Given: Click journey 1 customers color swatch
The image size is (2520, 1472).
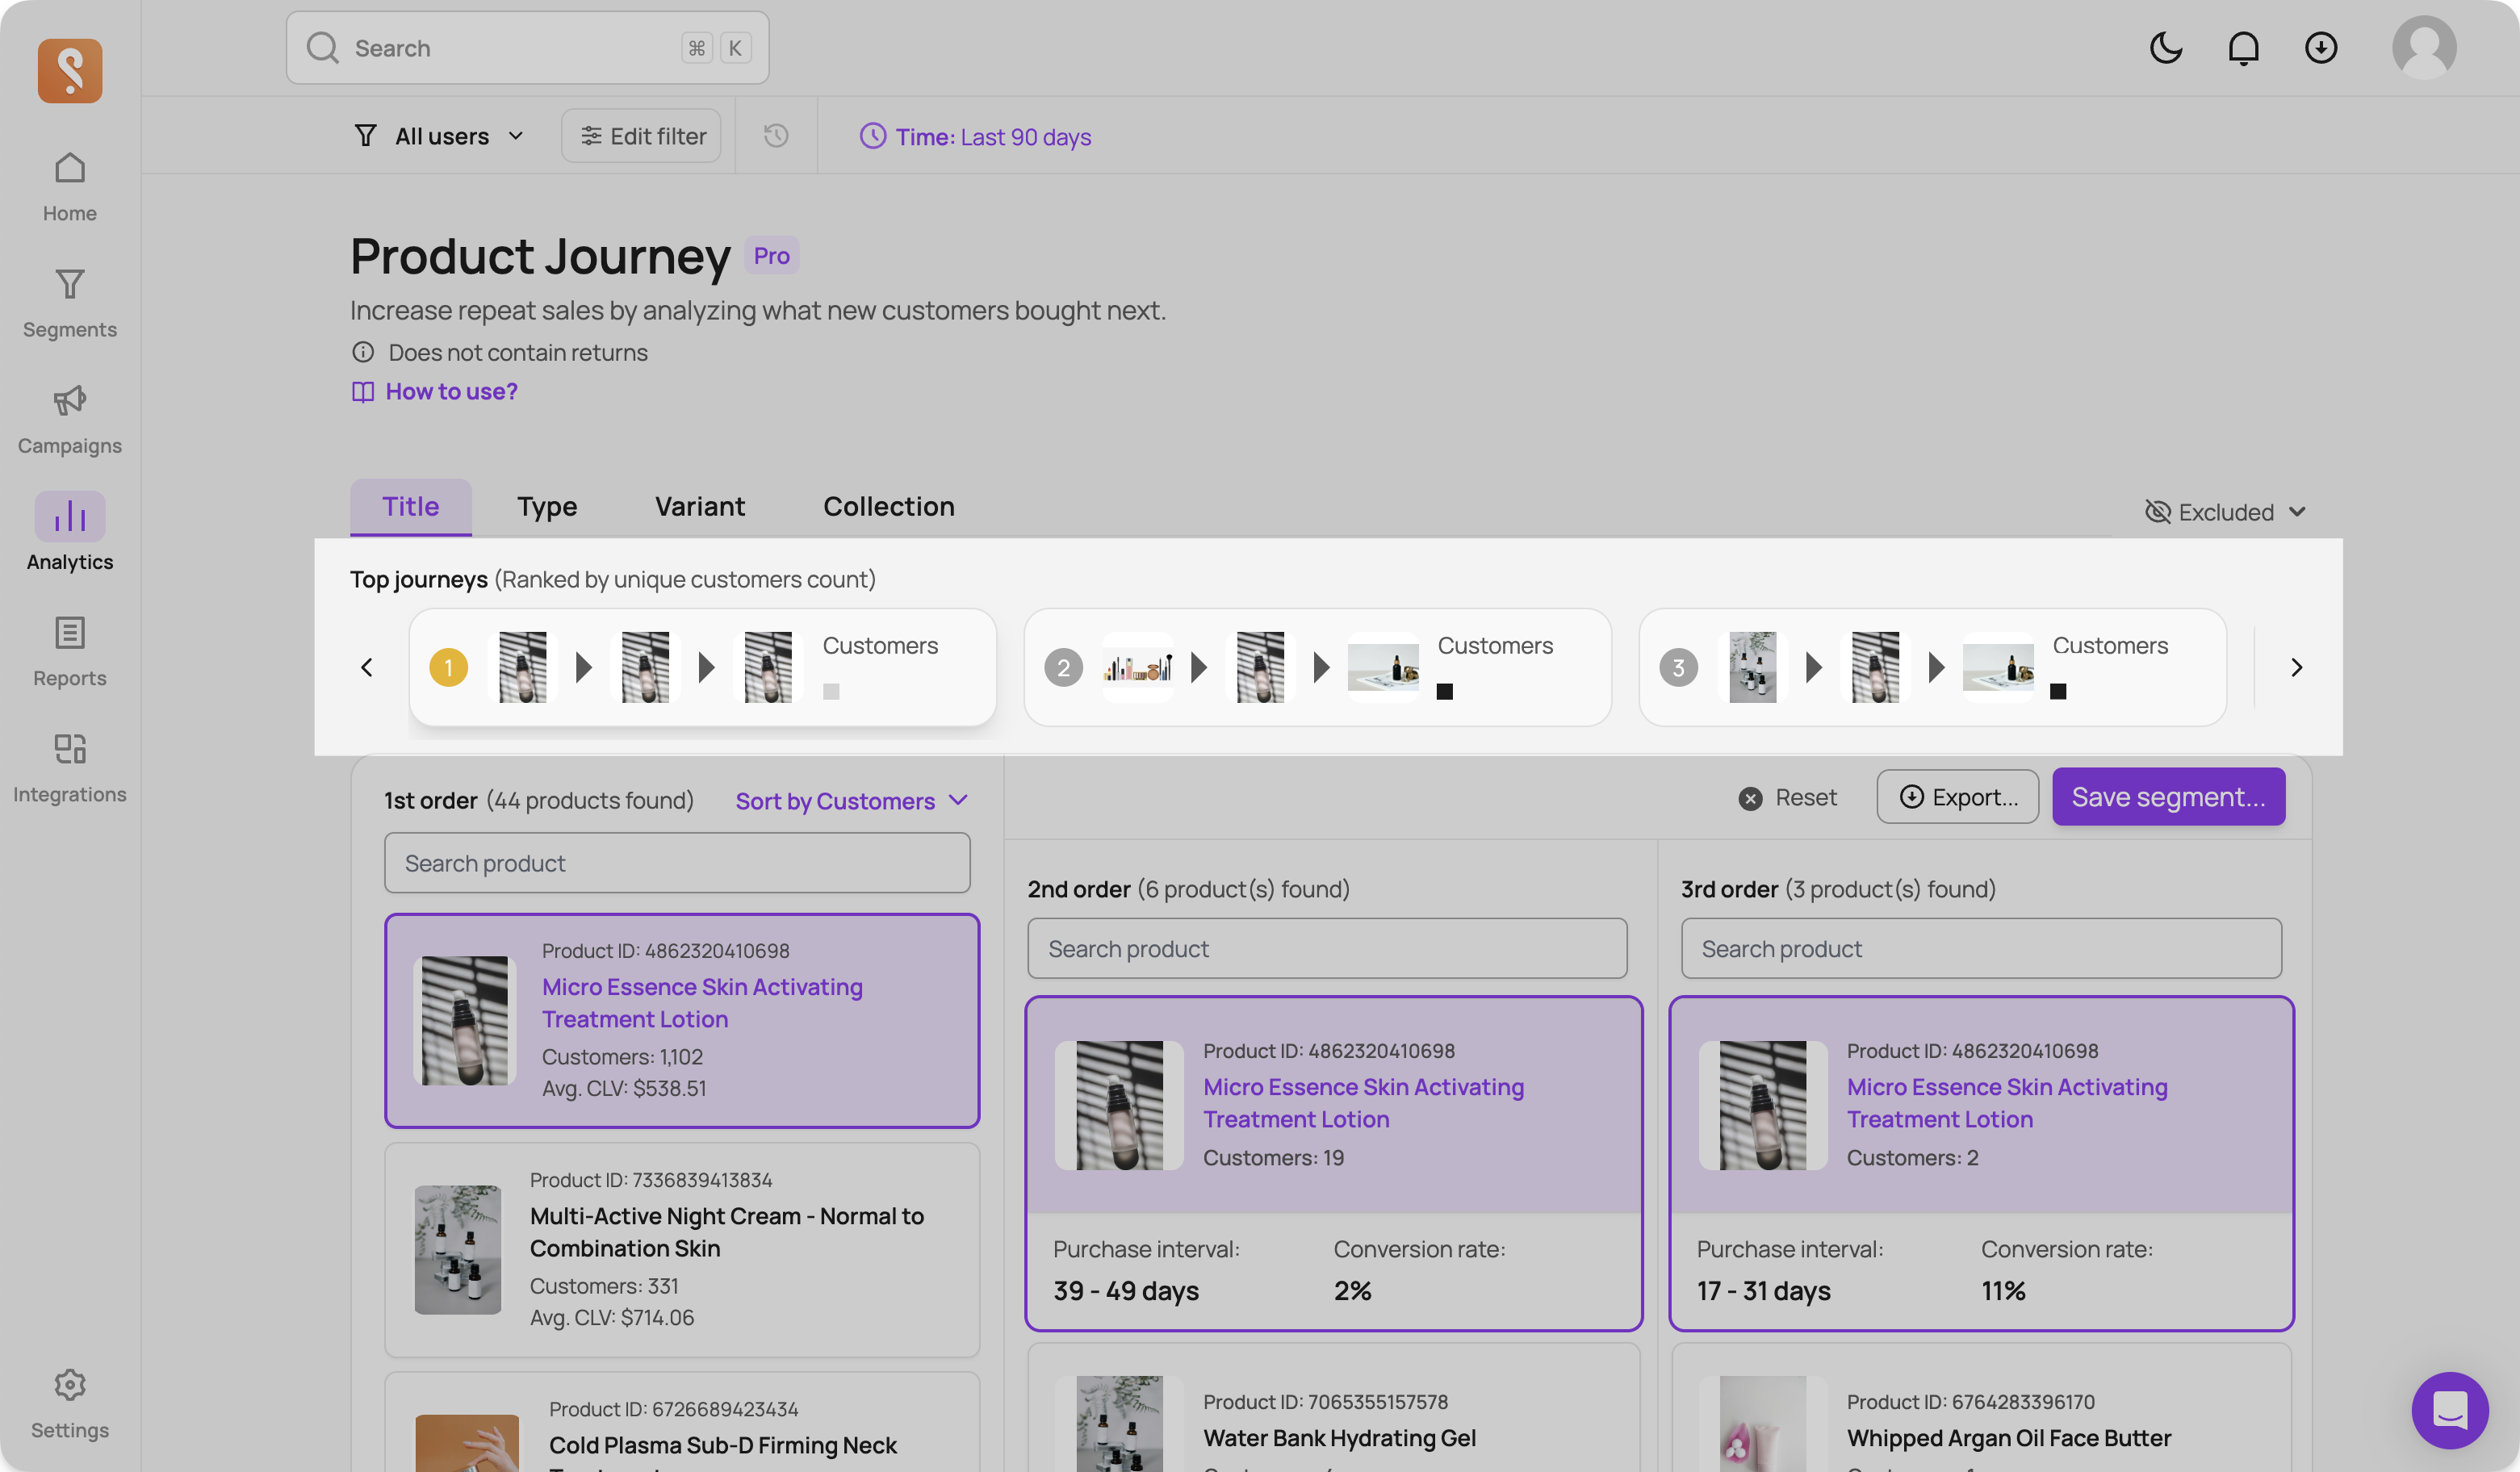Looking at the screenshot, I should coord(831,691).
